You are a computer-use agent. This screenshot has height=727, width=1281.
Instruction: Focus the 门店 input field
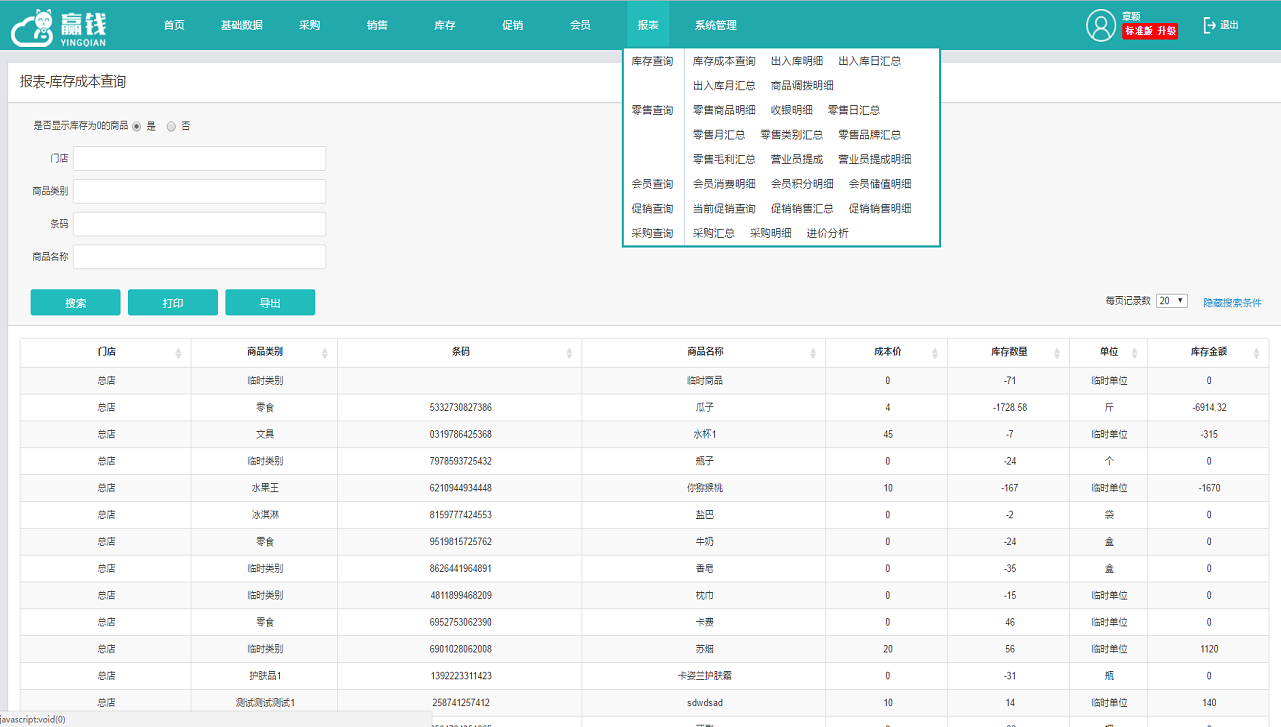pos(199,159)
